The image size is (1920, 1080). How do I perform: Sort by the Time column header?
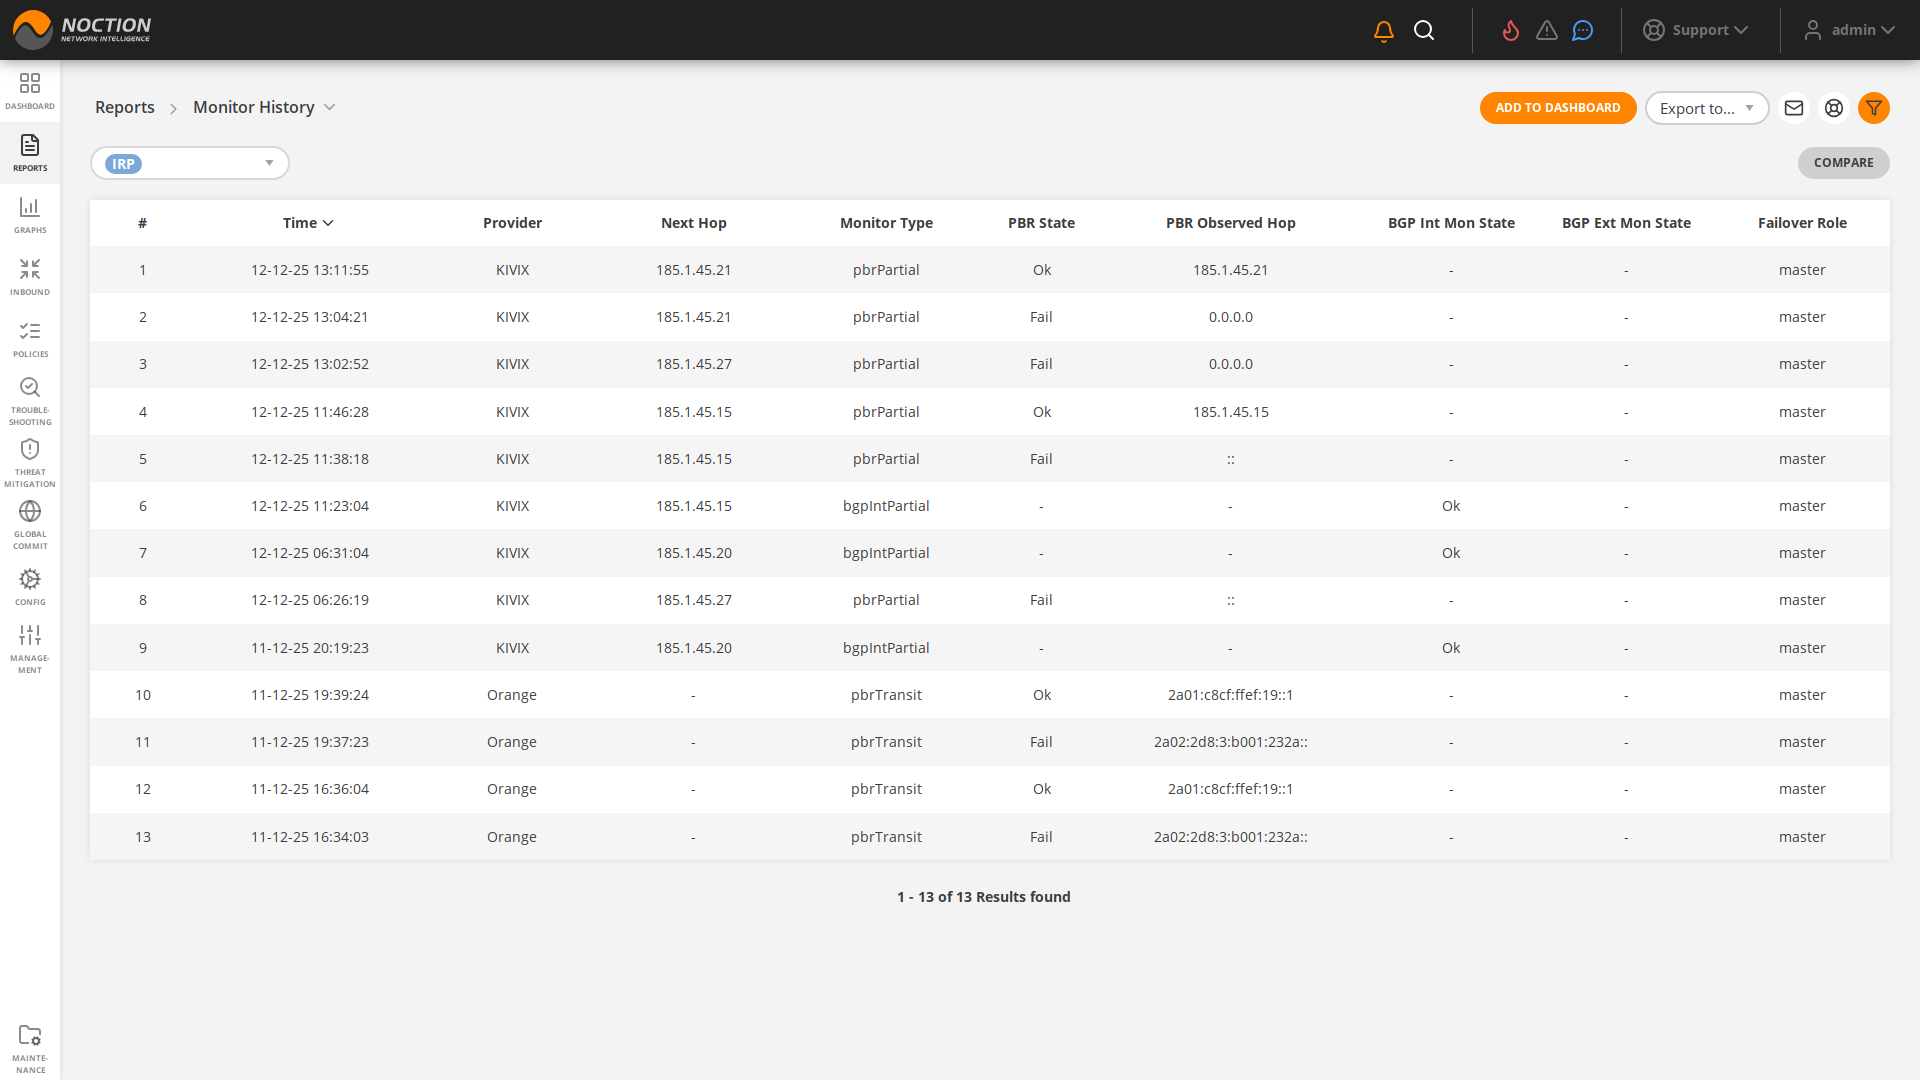308,223
